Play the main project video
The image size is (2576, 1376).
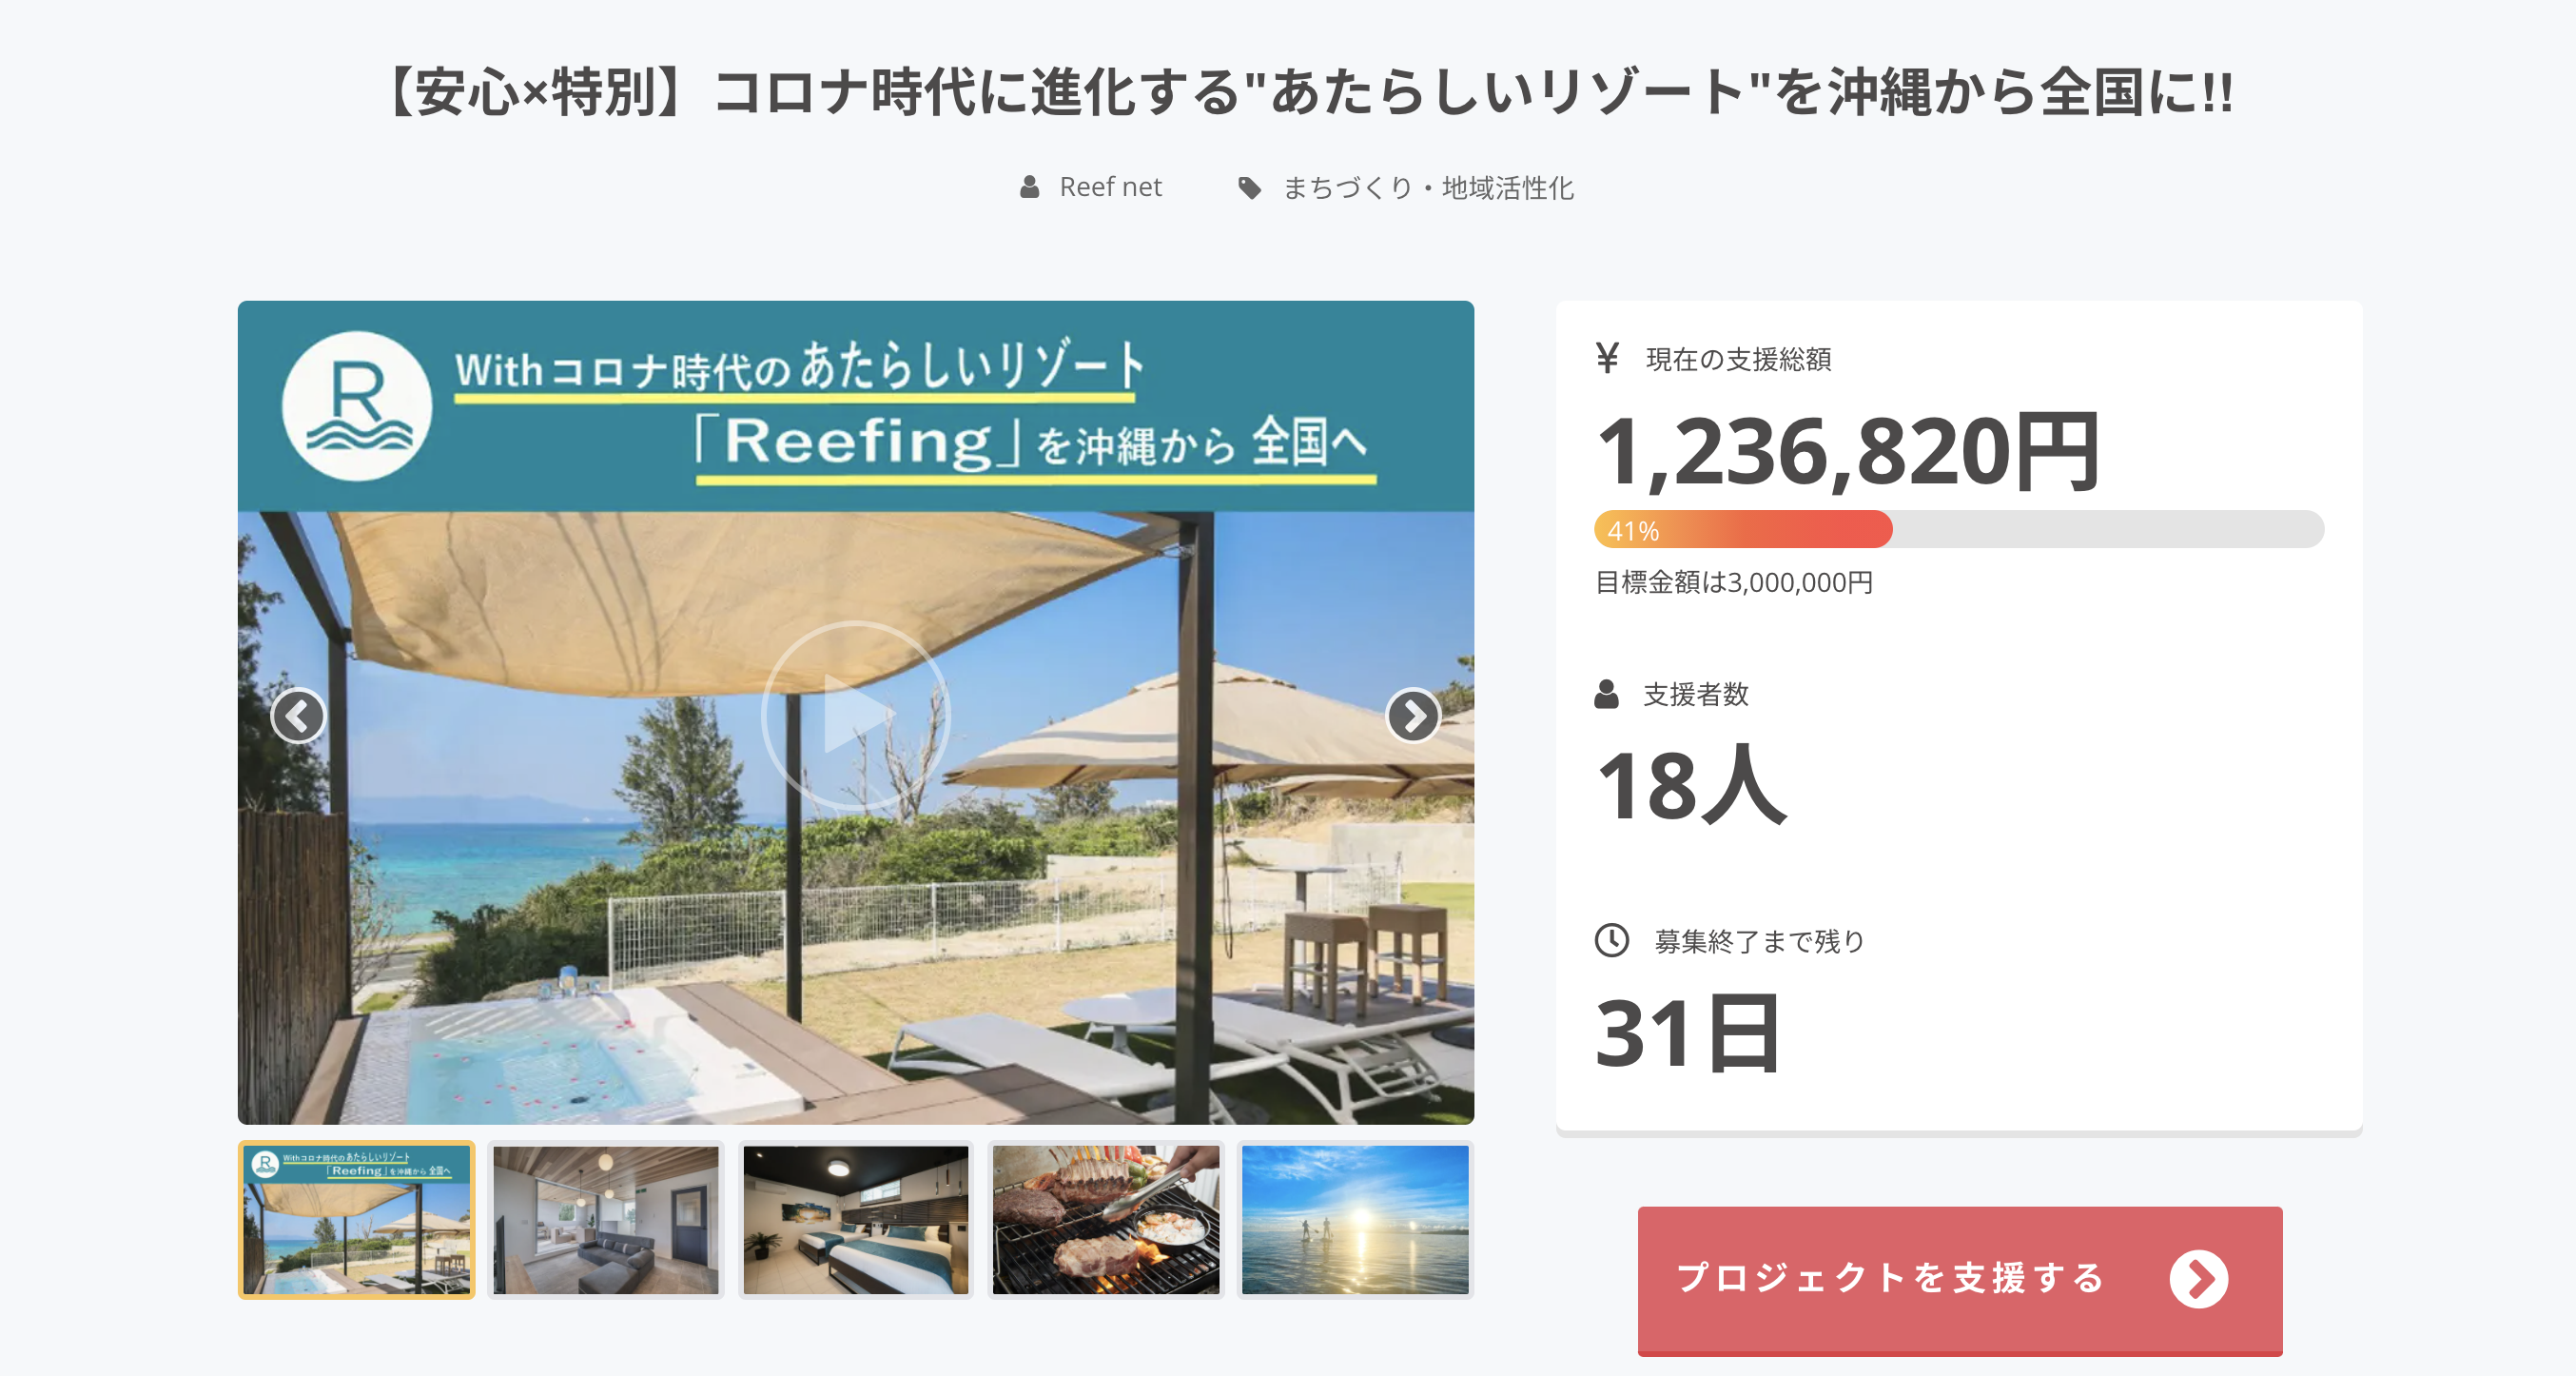(855, 715)
